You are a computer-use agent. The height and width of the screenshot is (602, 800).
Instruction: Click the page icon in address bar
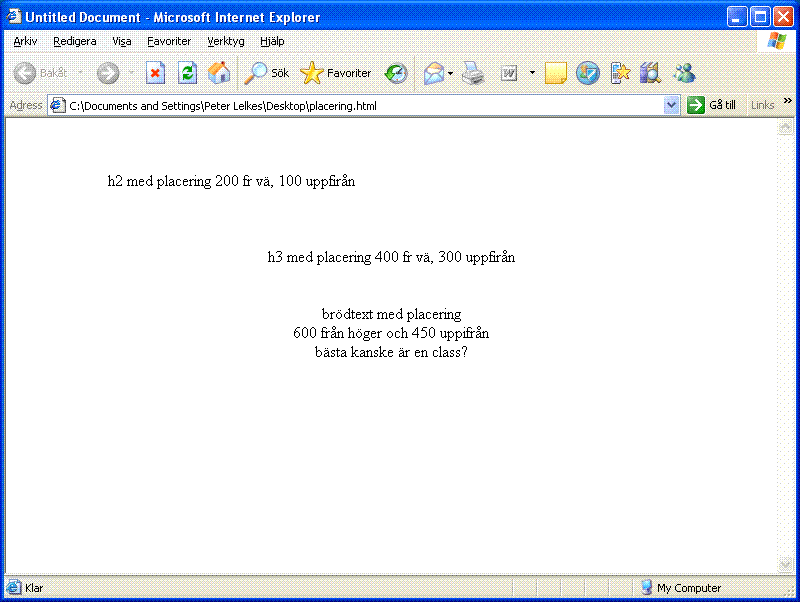57,105
